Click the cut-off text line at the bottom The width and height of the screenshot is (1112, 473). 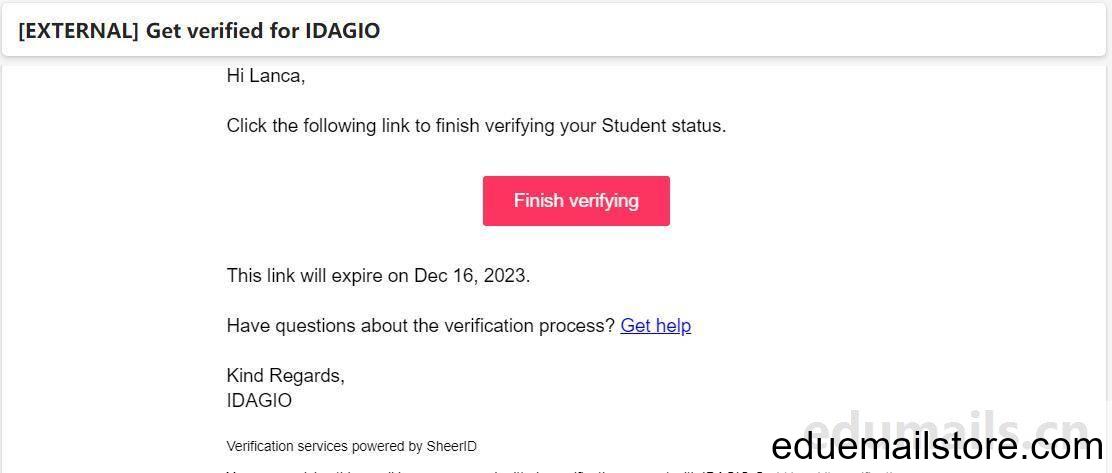[560, 470]
